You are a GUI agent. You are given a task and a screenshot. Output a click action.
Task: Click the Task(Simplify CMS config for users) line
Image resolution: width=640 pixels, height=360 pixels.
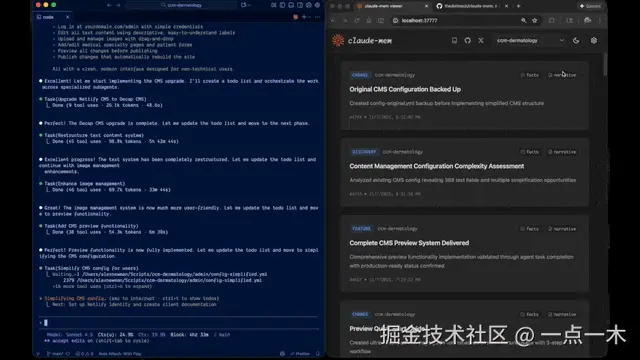91,268
